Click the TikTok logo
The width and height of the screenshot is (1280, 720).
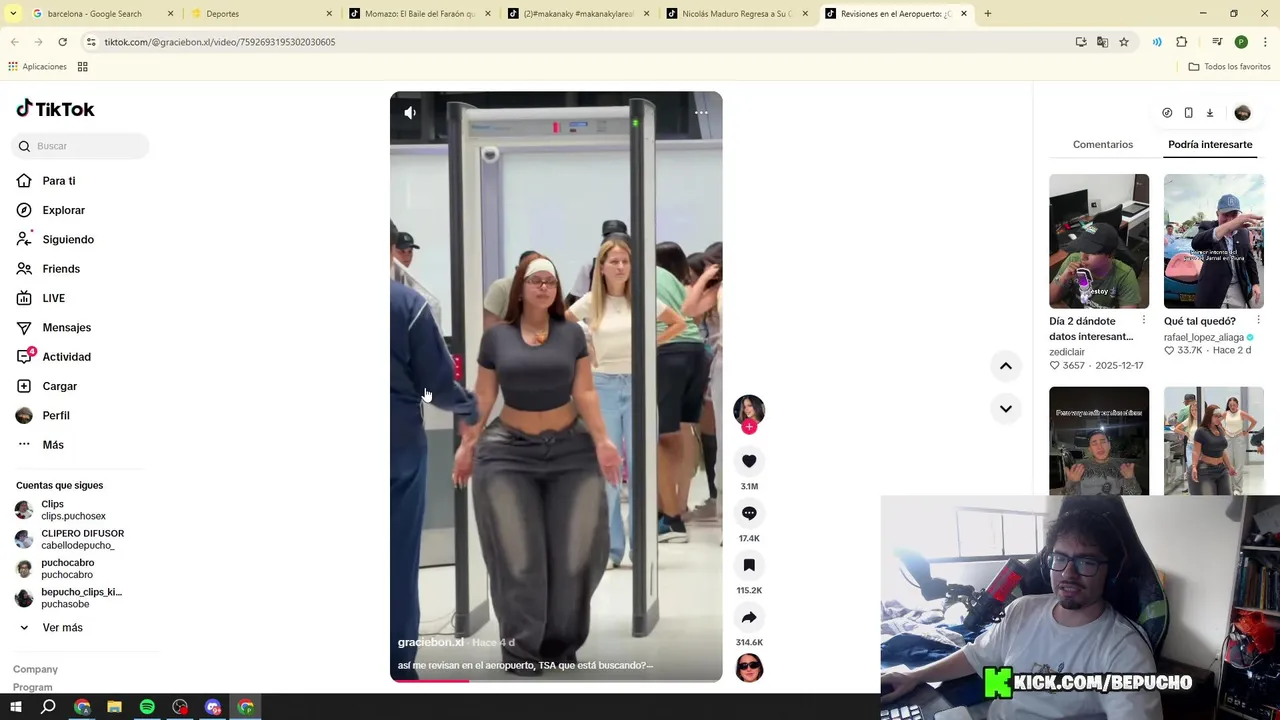pos(55,109)
